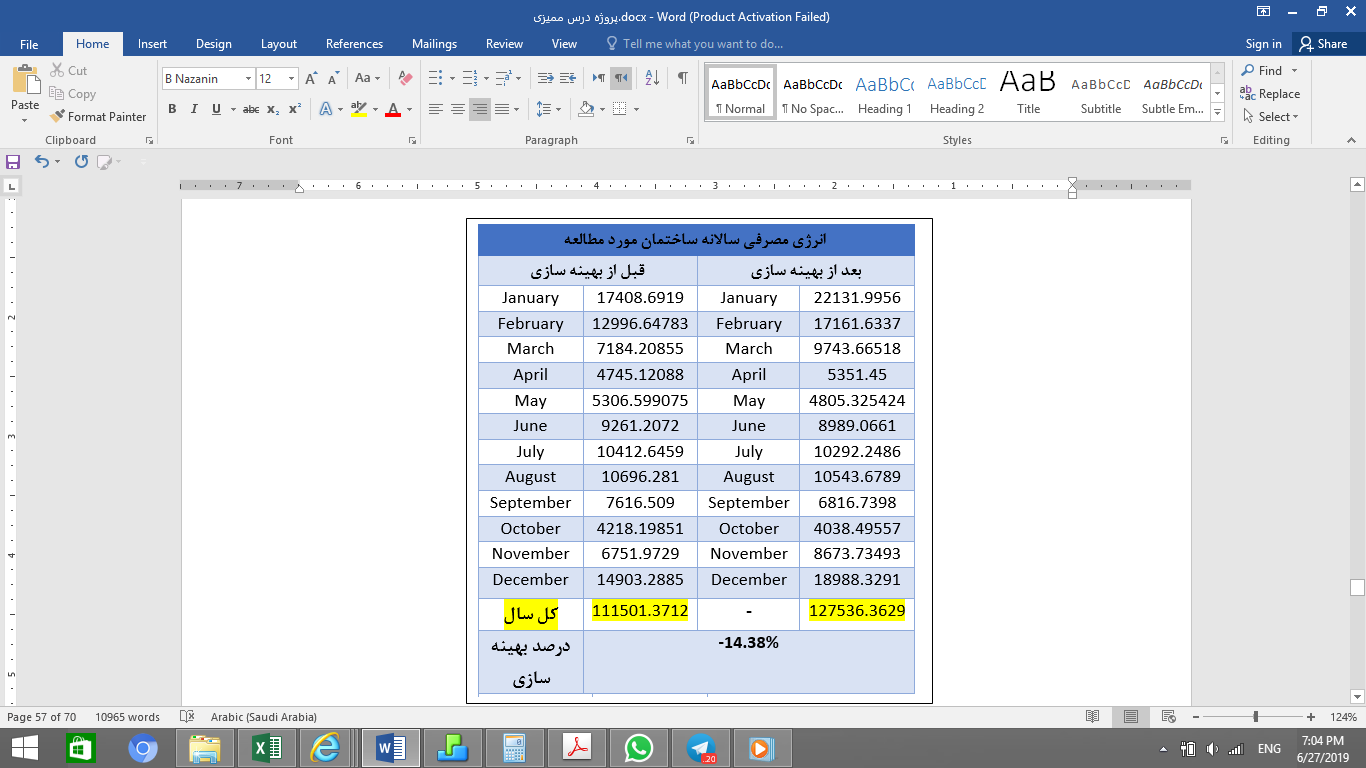Apply strikethrough formatting
Viewport: 1366px width, 768px height.
click(x=251, y=109)
